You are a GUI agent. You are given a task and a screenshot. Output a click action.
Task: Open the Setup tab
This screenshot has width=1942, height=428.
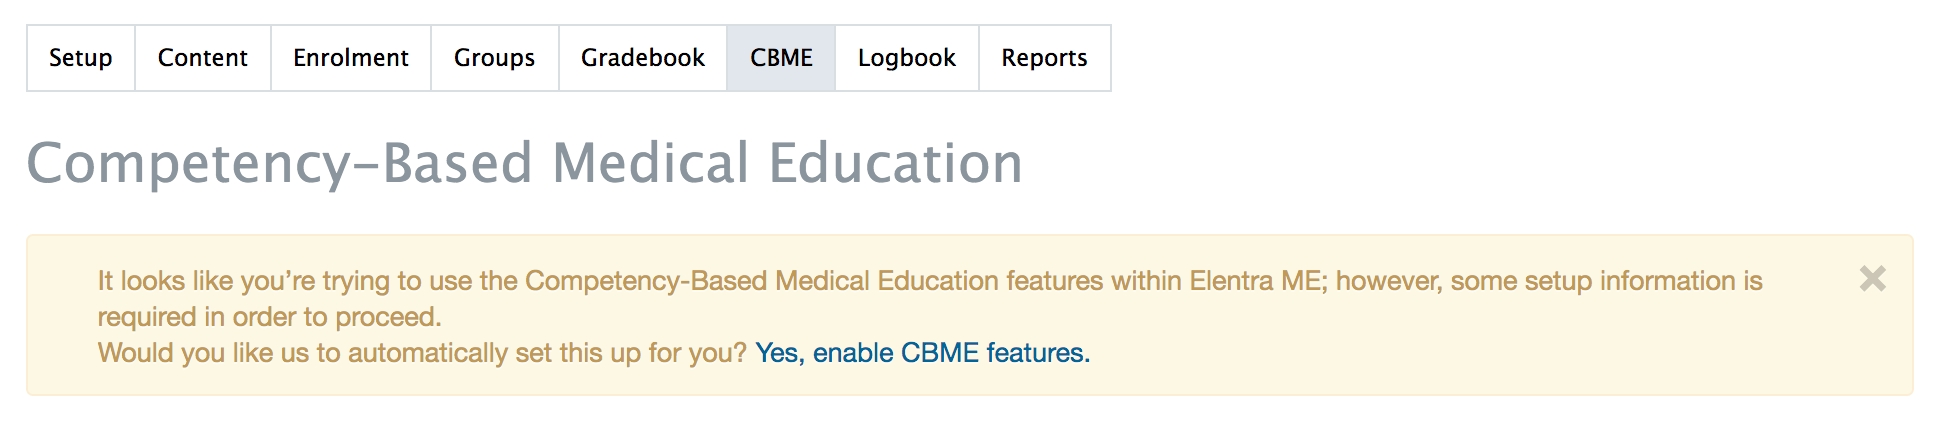tap(81, 58)
